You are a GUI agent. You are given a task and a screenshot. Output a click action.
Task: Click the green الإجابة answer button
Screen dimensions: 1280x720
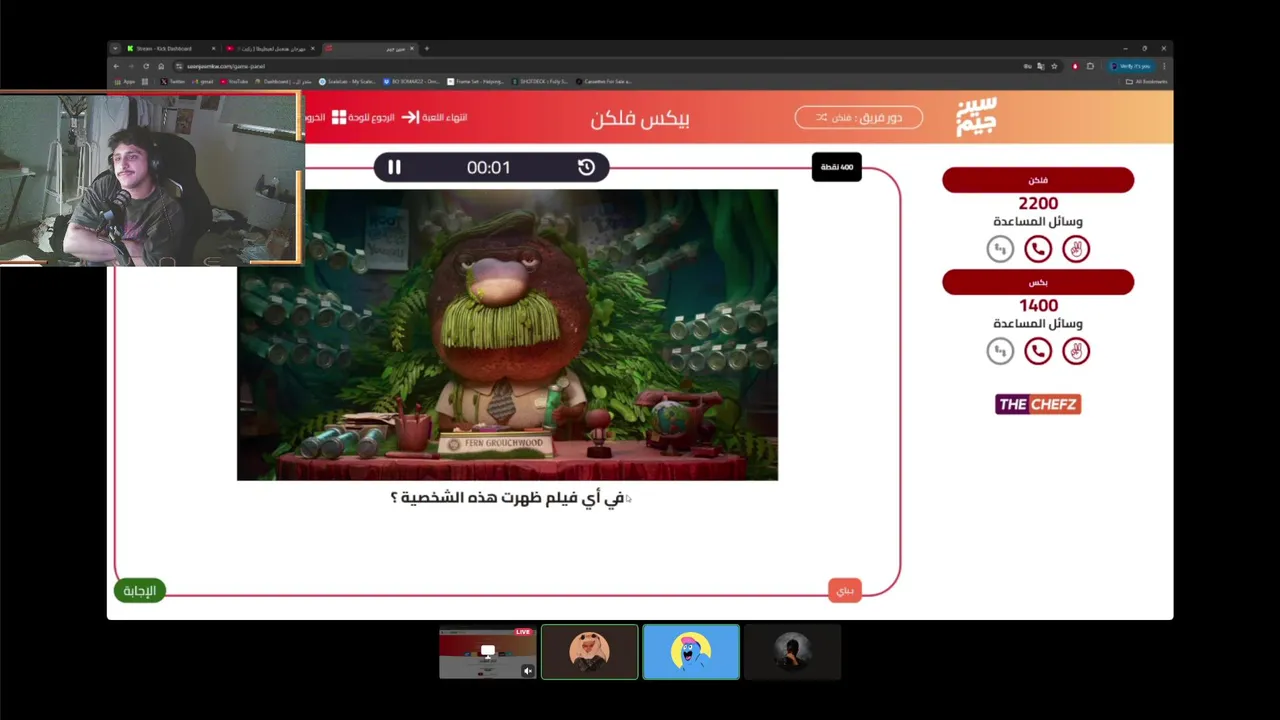(x=139, y=591)
